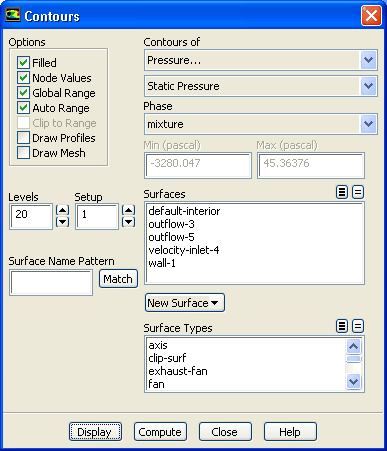The width and height of the screenshot is (387, 451).
Task: Disable the Global Range checkbox
Action: (23, 93)
